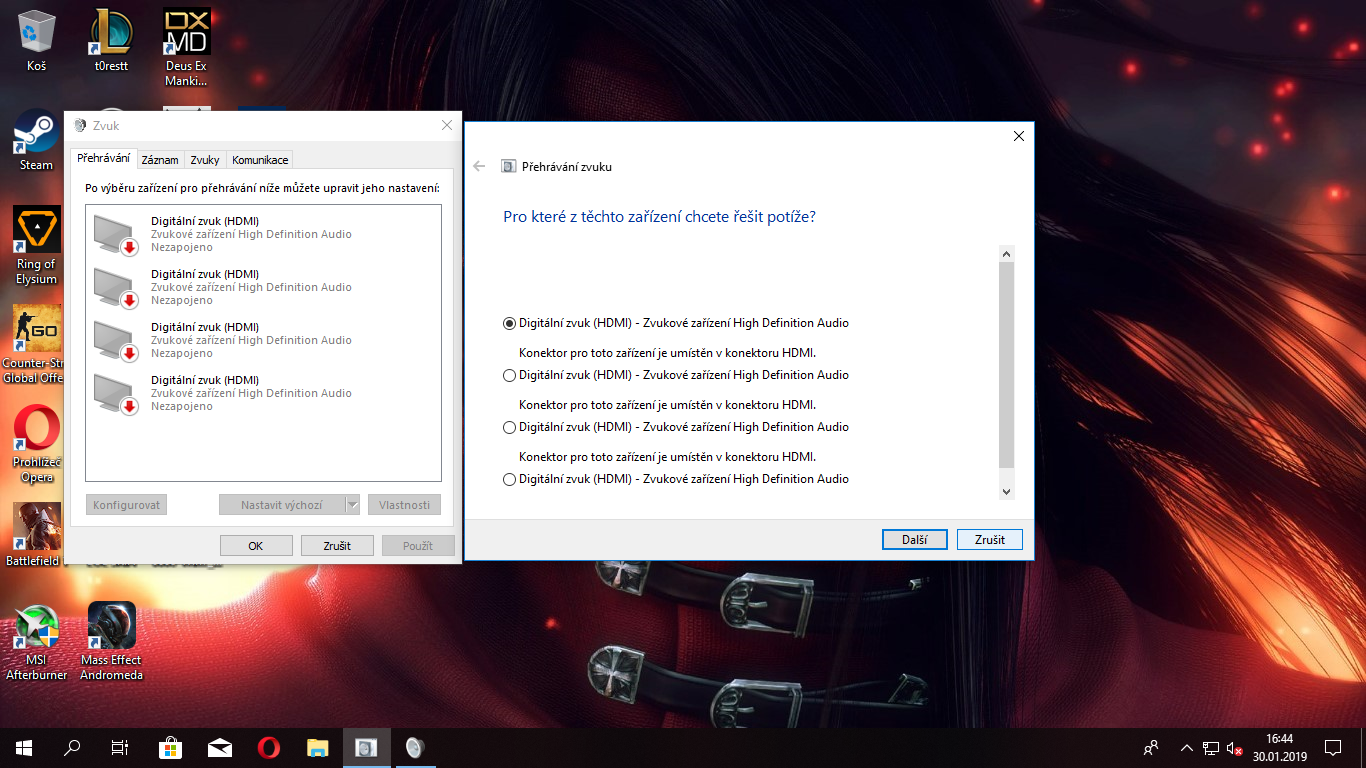Select the Deus Ex Mankind Divided shortcut
1366x768 pixels.
click(x=186, y=48)
